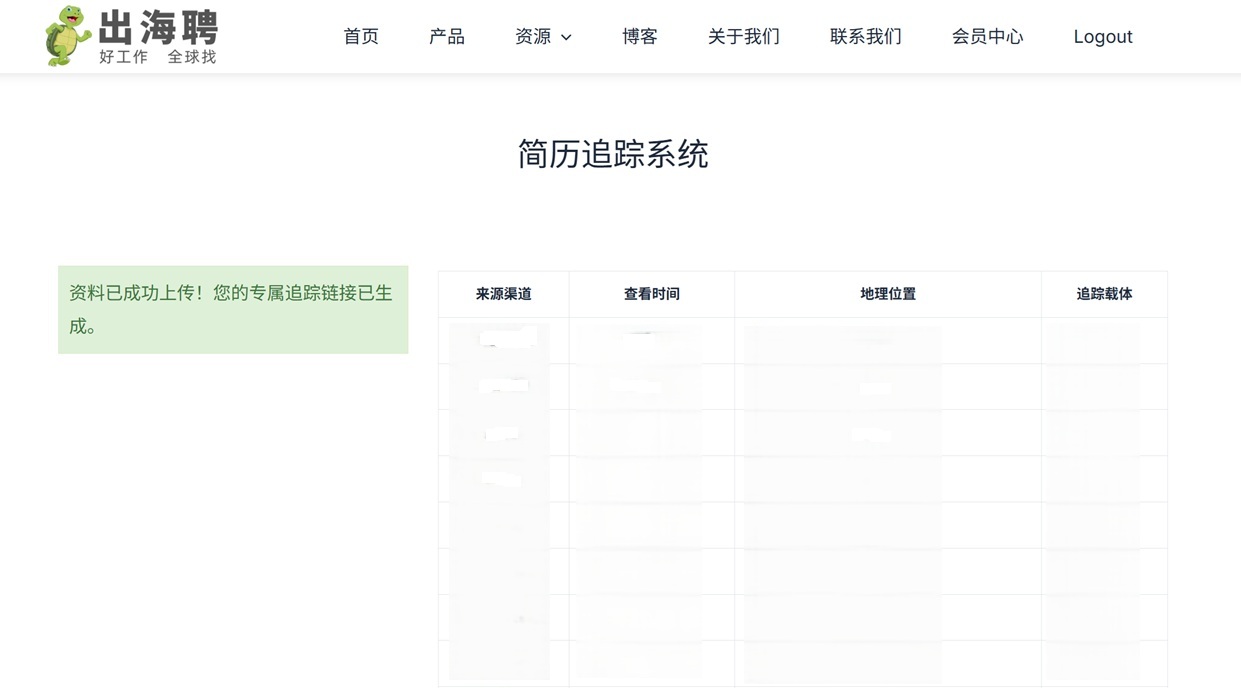Open the 联系我们 contact page
Image resolution: width=1241 pixels, height=688 pixels.
tap(866, 37)
